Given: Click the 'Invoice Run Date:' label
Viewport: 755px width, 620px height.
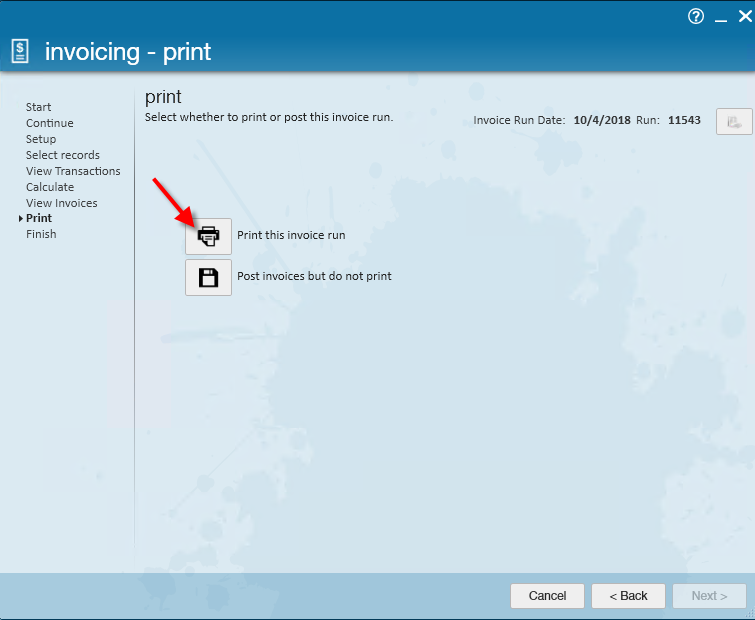Looking at the screenshot, I should click(519, 120).
